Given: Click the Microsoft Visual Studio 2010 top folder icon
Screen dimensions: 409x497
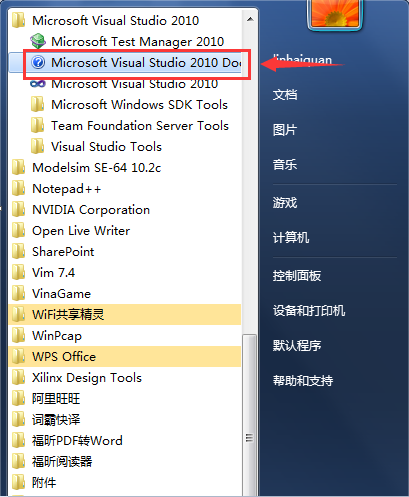Looking at the screenshot, I should point(19,20).
